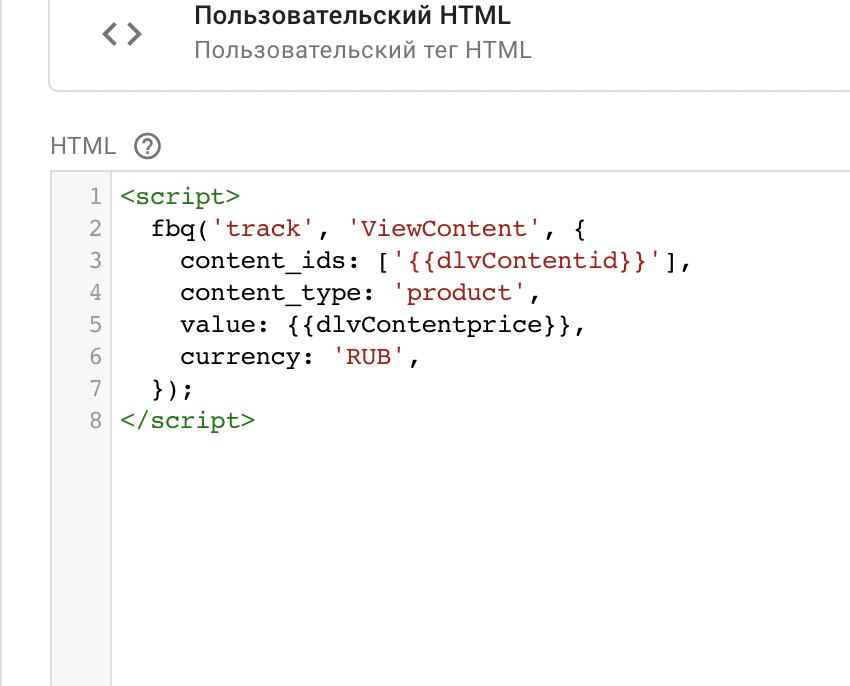Click the 'Пользовательский тег HTML' subtitle
Screen dimensions: 850x686
click(363, 50)
